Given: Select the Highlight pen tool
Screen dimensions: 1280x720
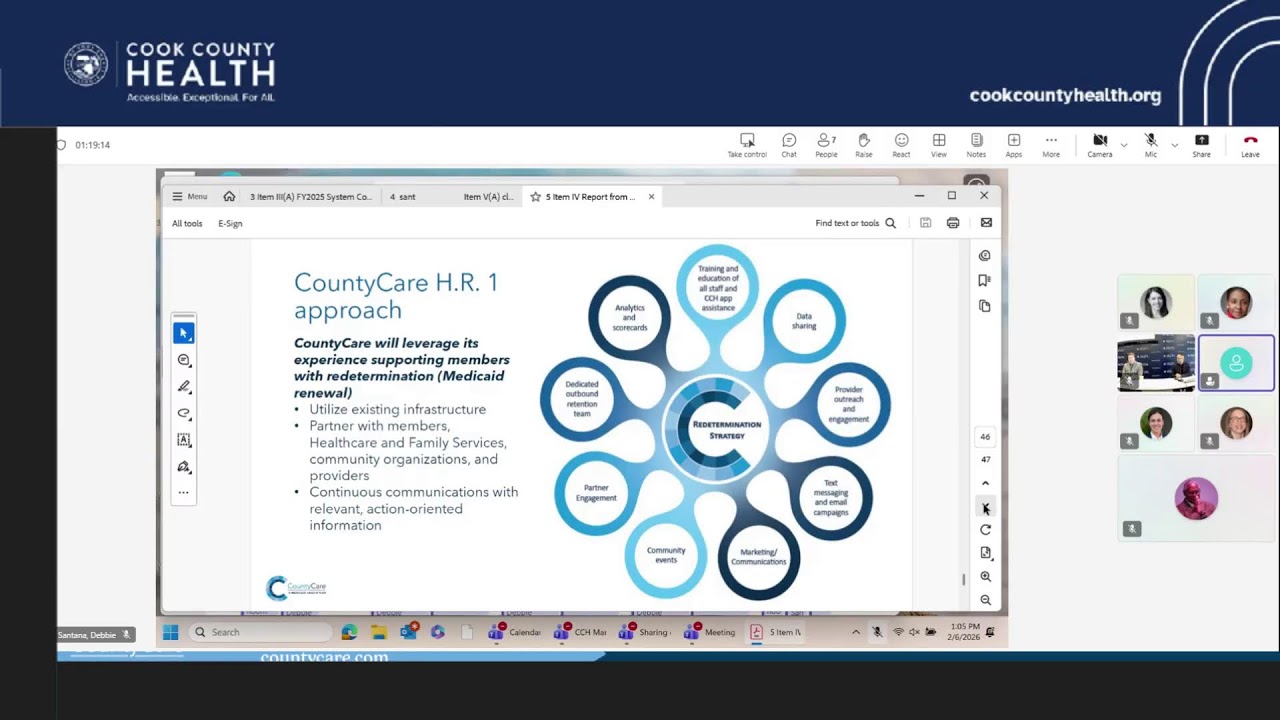Looking at the screenshot, I should (183, 386).
